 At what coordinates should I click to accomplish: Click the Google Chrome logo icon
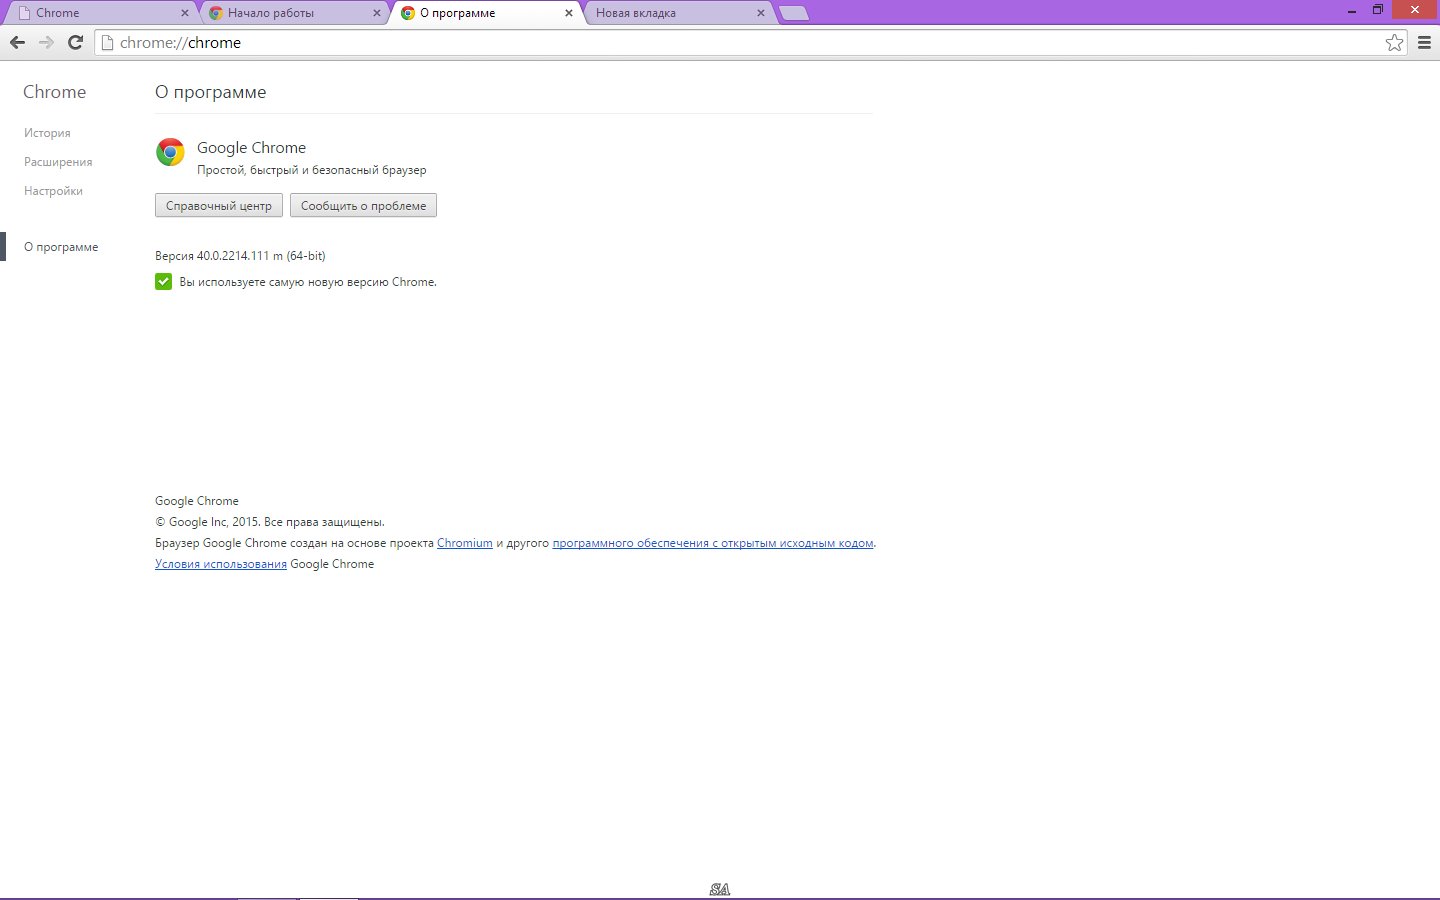170,153
